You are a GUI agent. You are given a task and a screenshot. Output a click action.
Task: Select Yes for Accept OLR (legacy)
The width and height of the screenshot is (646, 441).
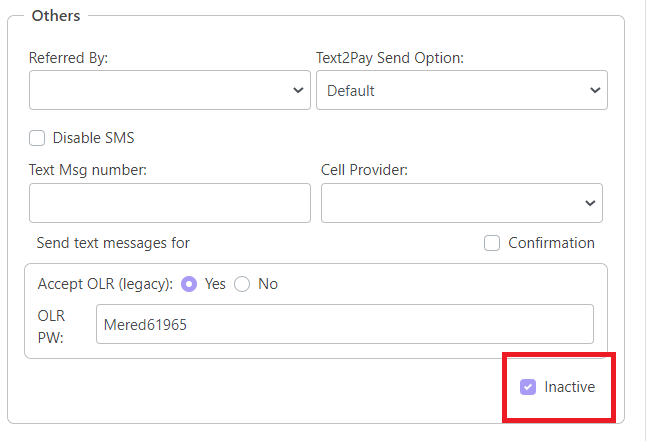click(x=189, y=284)
